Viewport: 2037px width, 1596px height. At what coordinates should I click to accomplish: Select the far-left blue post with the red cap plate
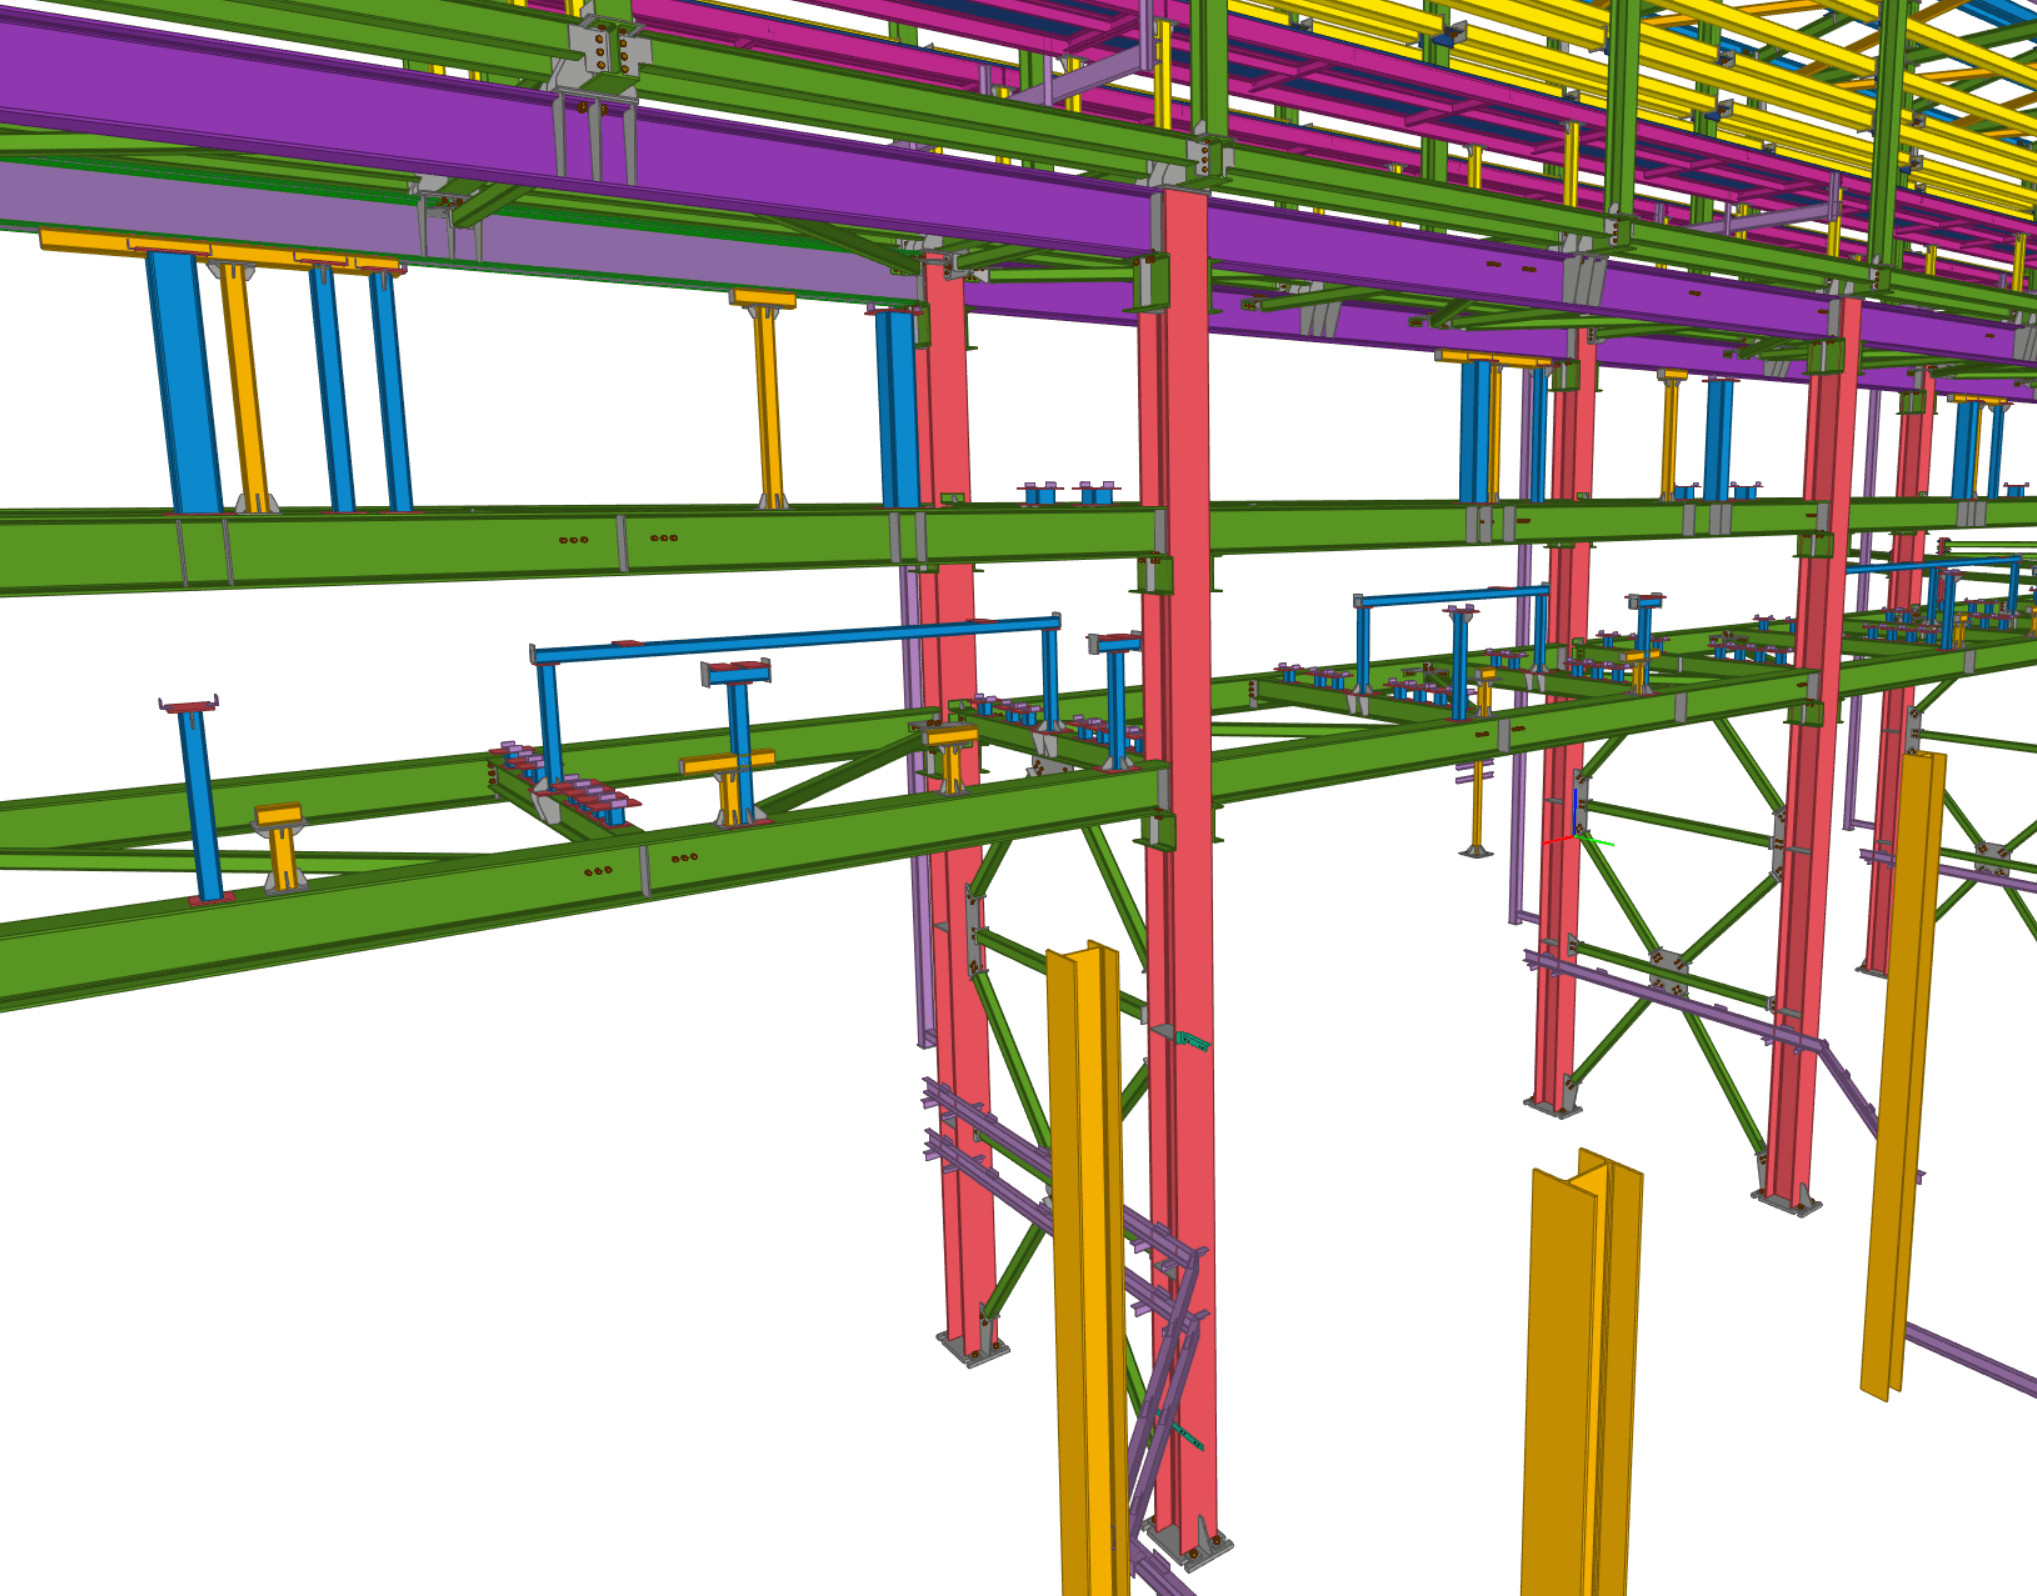click(x=201, y=800)
